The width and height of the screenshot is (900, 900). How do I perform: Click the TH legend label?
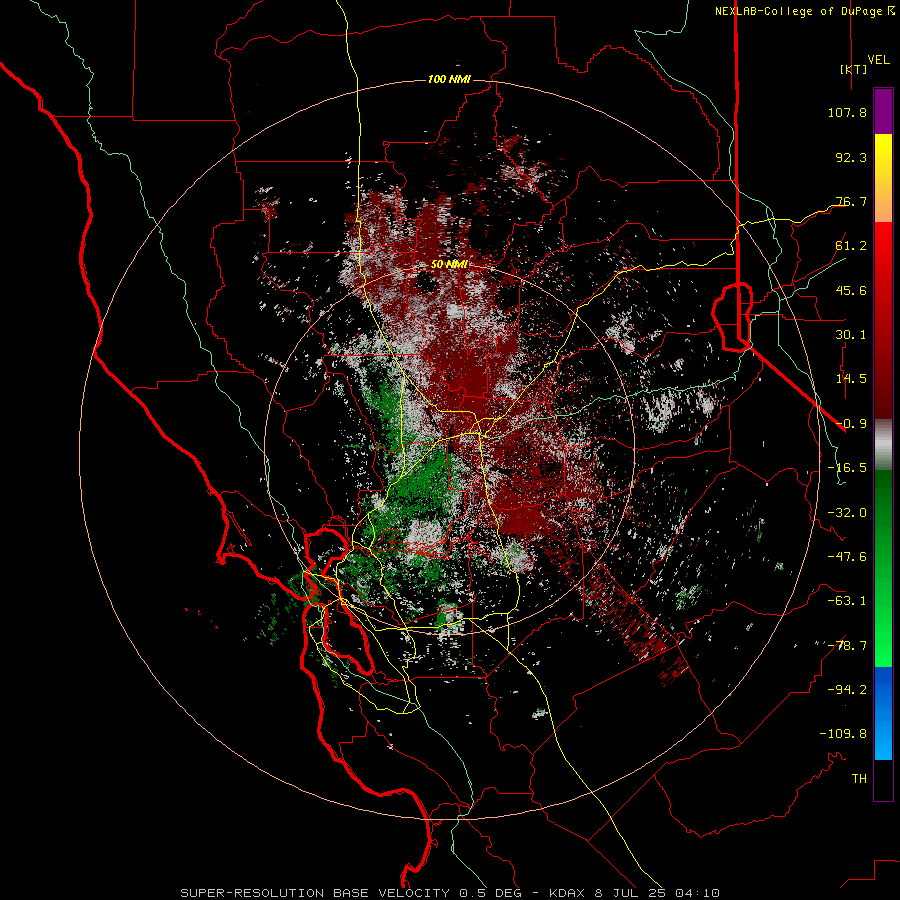point(859,779)
